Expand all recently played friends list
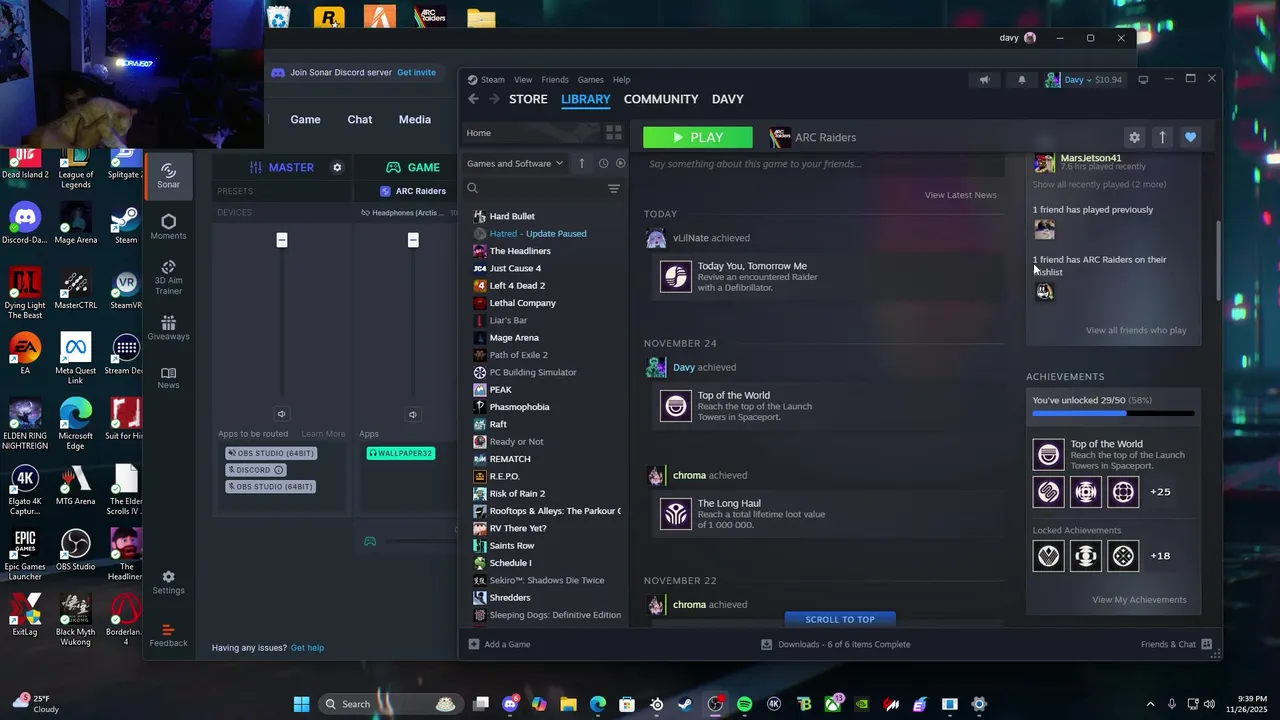The height and width of the screenshot is (720, 1280). point(1099,184)
